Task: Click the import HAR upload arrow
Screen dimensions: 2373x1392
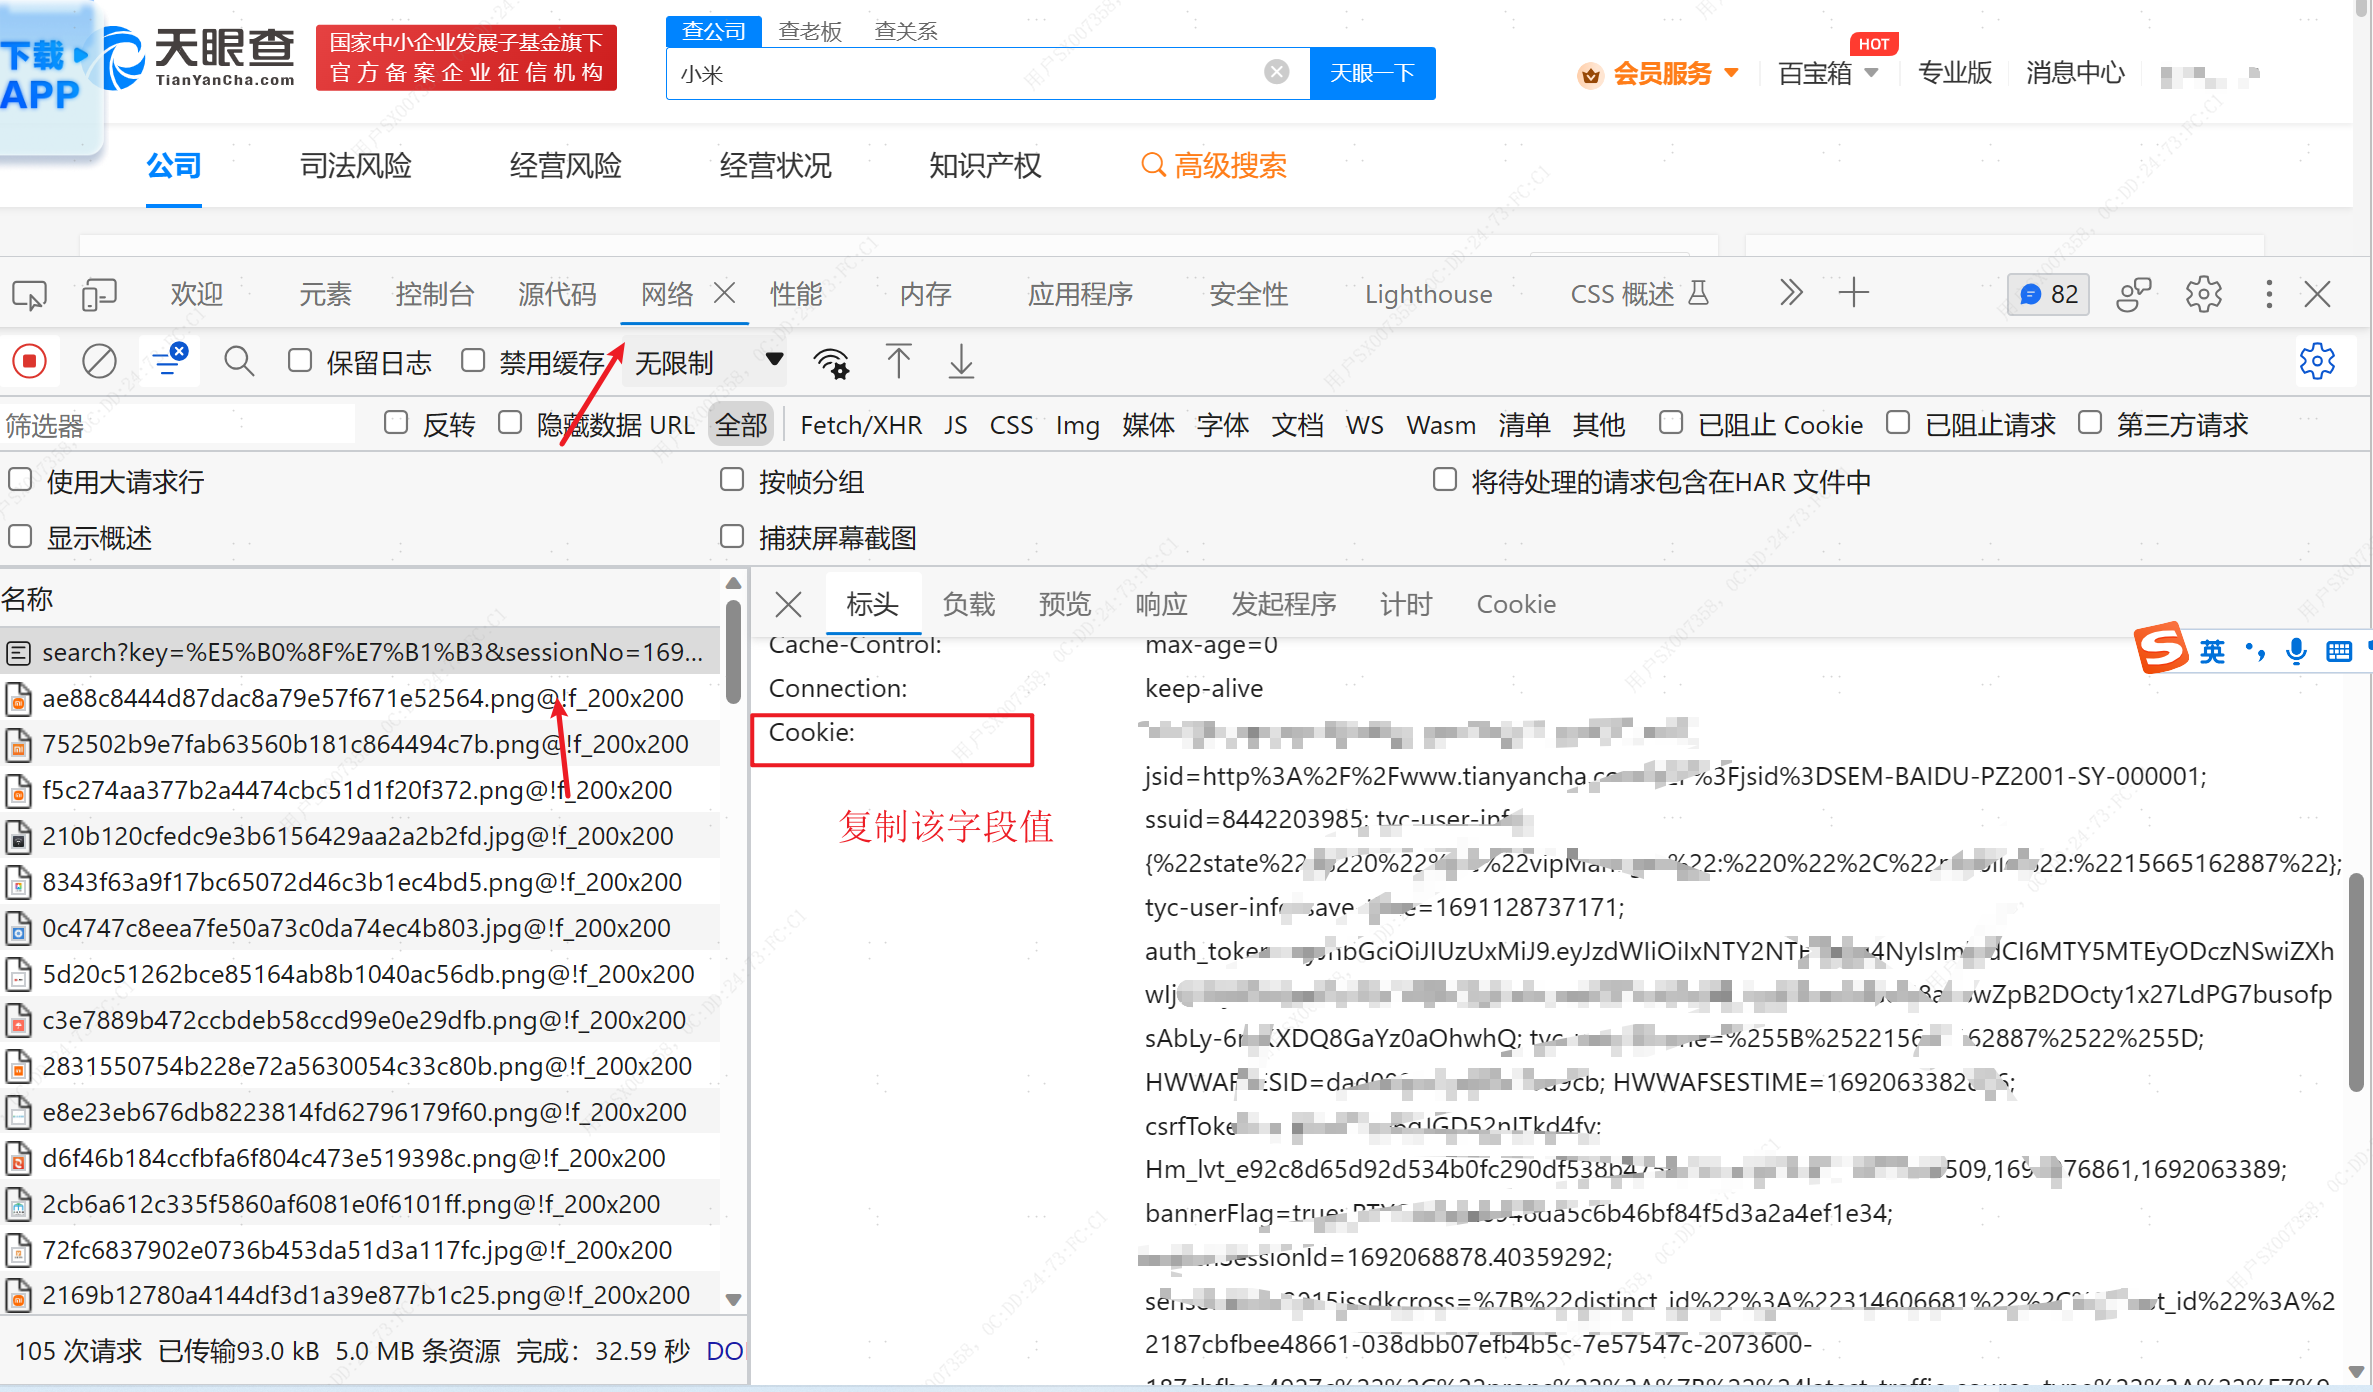Action: [898, 361]
